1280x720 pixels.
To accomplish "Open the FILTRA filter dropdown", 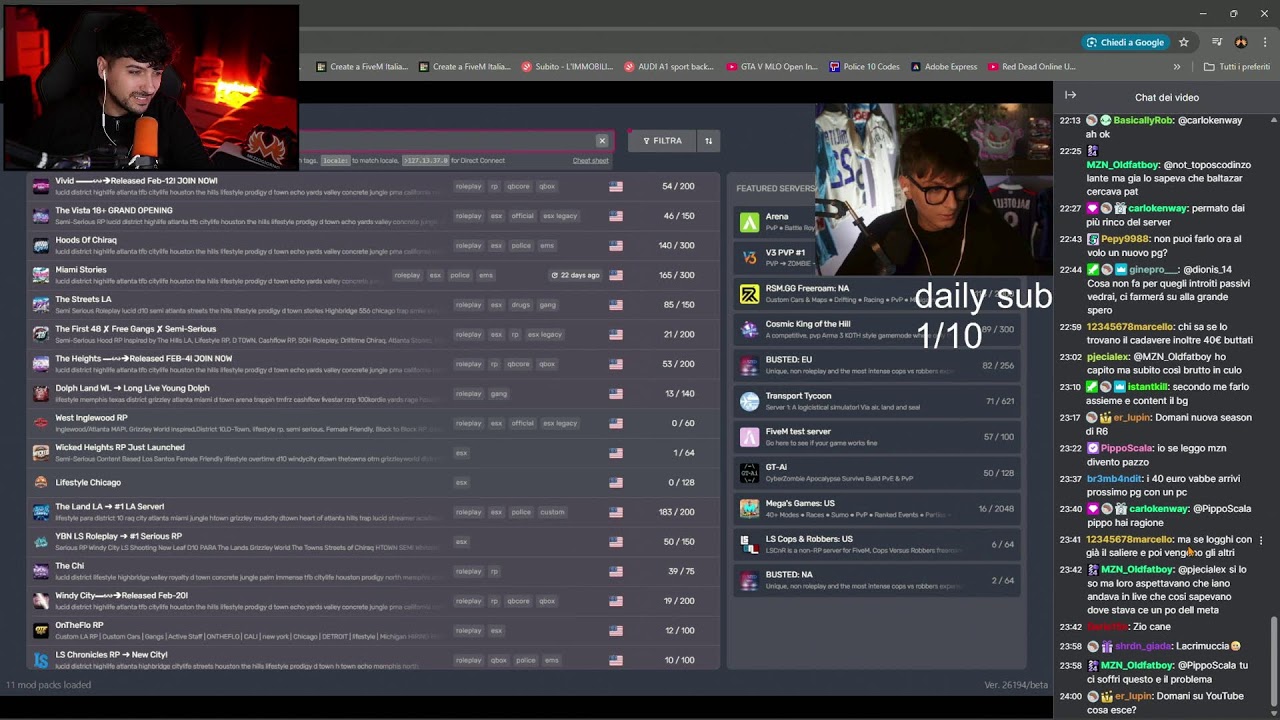I will tap(662, 141).
